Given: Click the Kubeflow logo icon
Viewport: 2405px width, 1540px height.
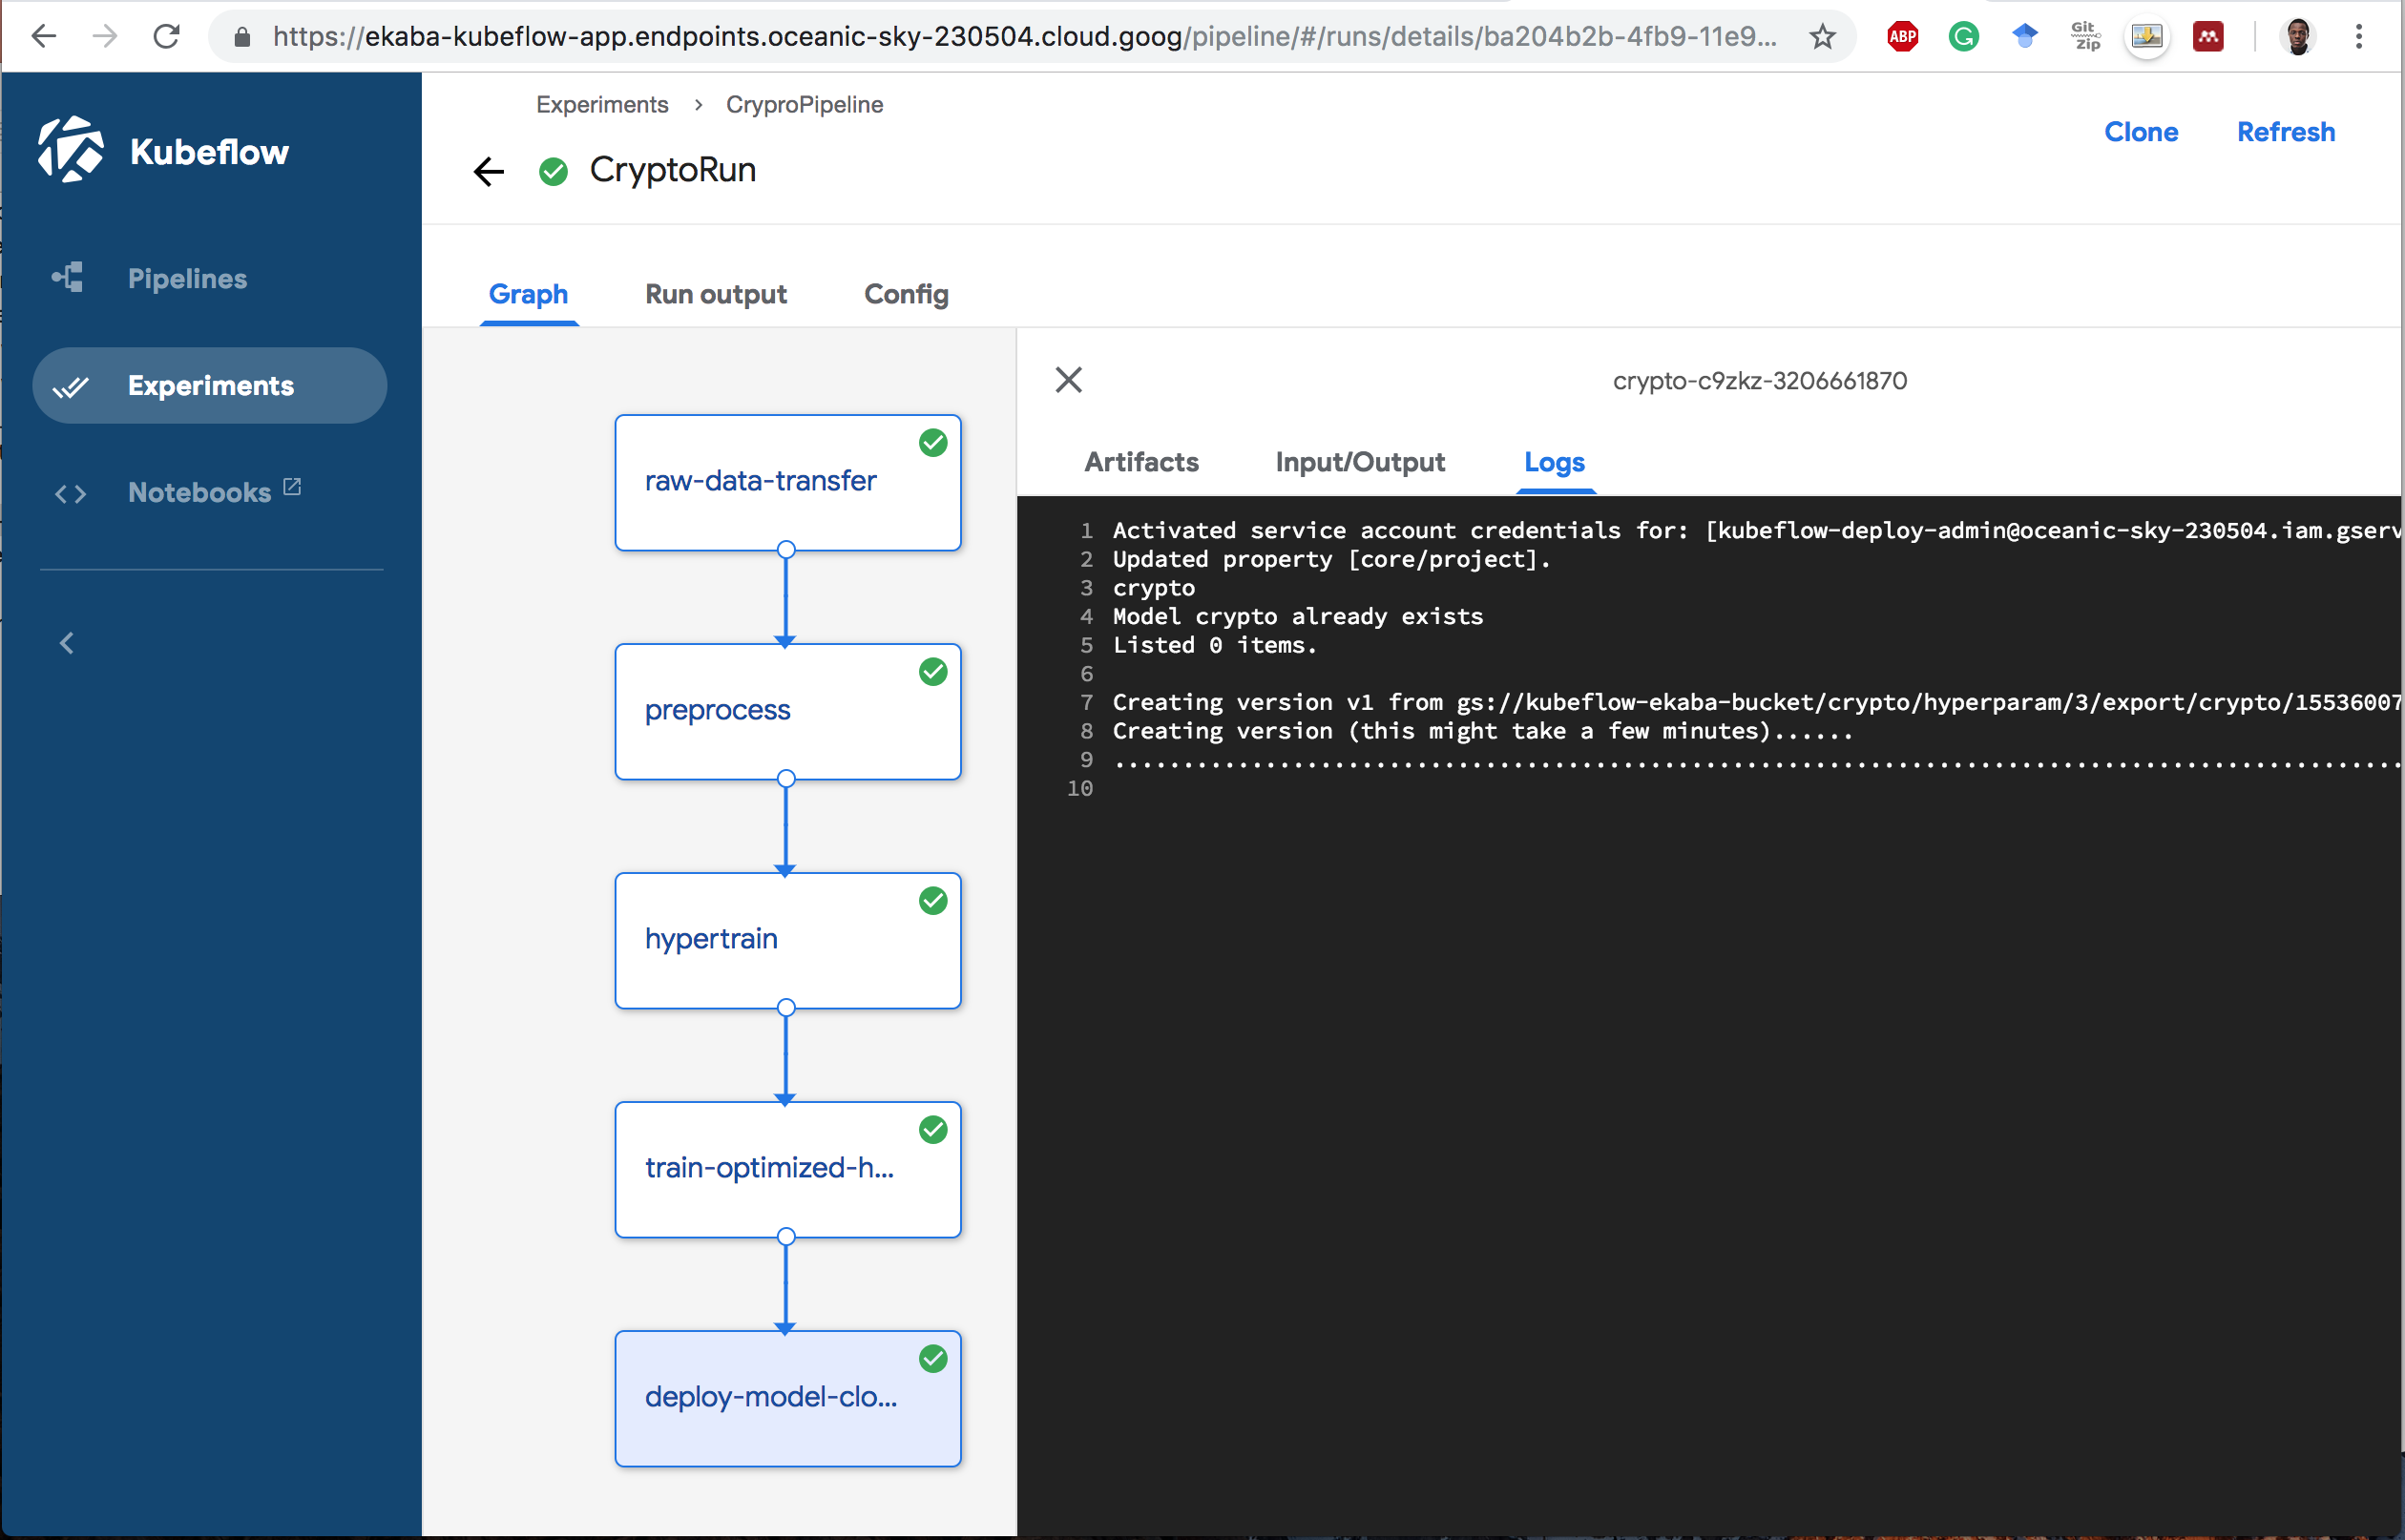Looking at the screenshot, I should [x=72, y=153].
